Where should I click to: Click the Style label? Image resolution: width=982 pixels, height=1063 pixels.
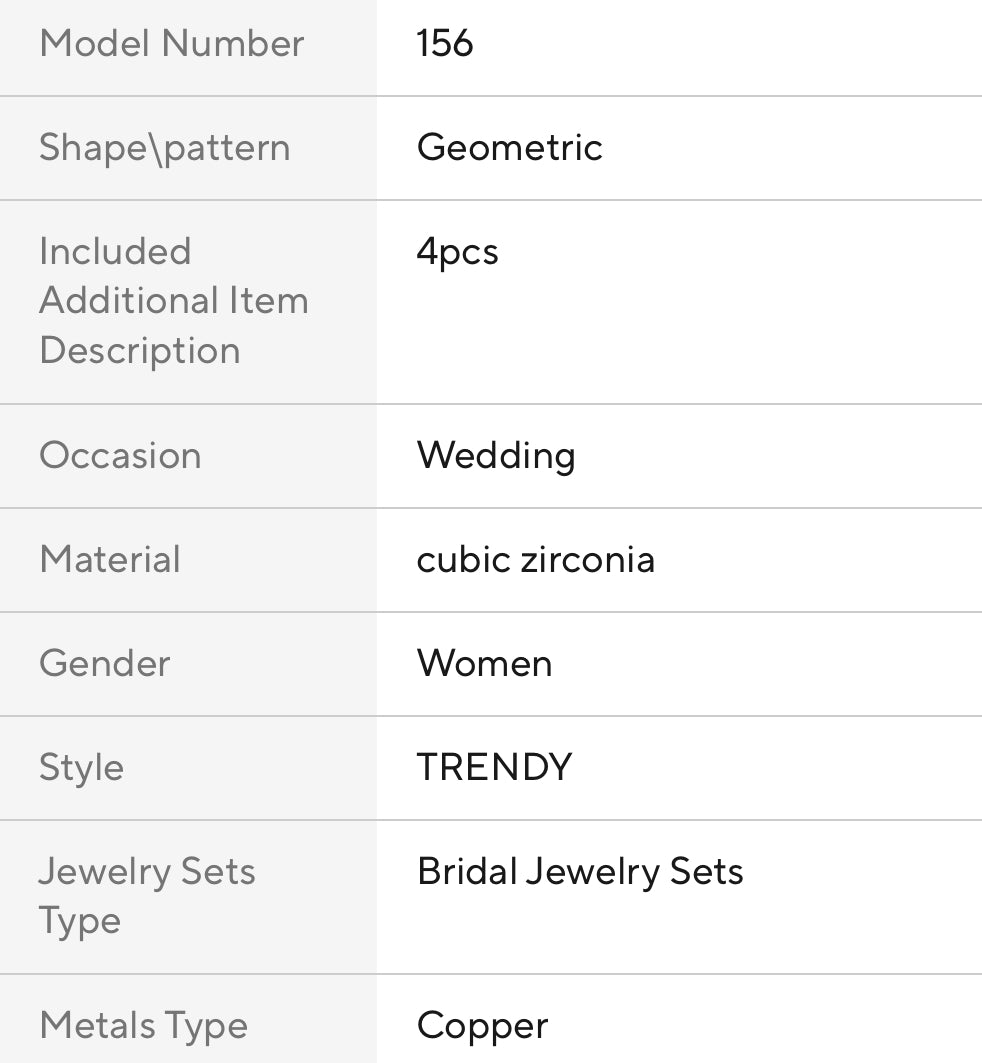(81, 768)
